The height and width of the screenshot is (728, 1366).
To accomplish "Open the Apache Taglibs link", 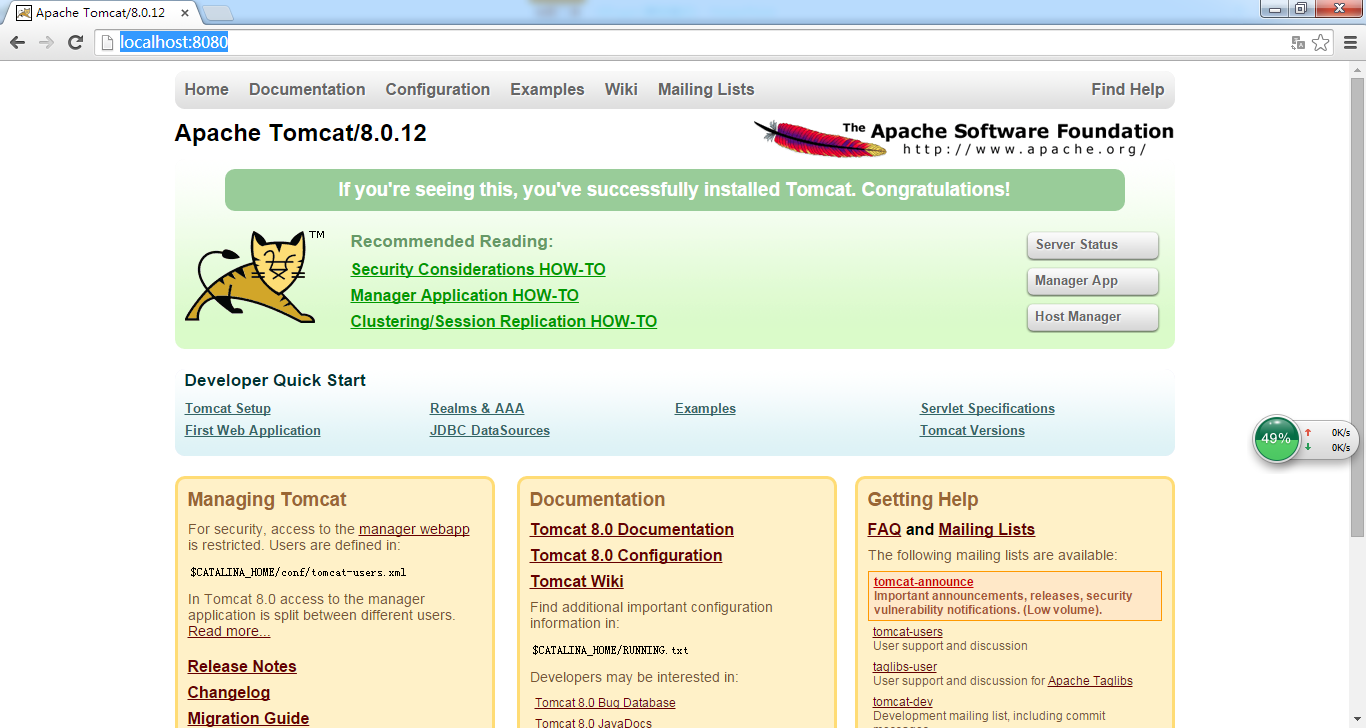I will pyautogui.click(x=1090, y=681).
